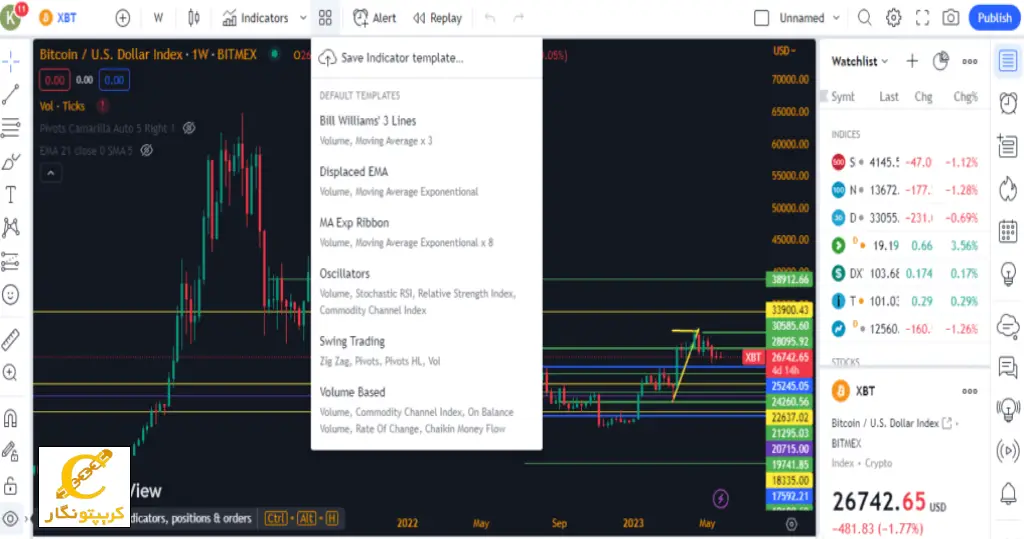
Task: Open the Watchlist panel icon in sidebar
Action: tap(1008, 61)
